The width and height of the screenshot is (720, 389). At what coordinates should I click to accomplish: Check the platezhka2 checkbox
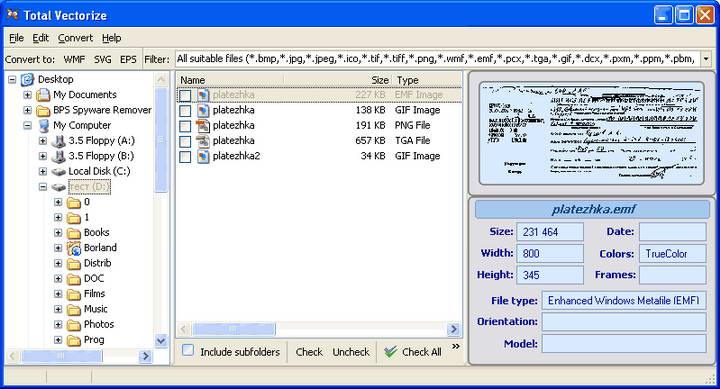click(x=185, y=157)
